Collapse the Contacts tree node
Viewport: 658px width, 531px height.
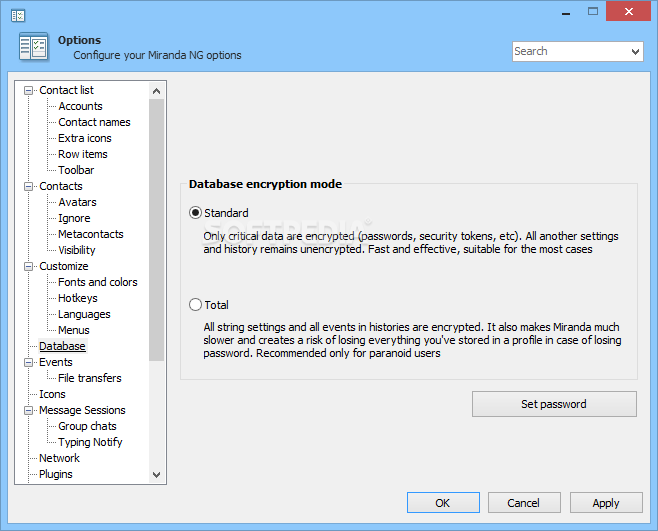point(28,186)
